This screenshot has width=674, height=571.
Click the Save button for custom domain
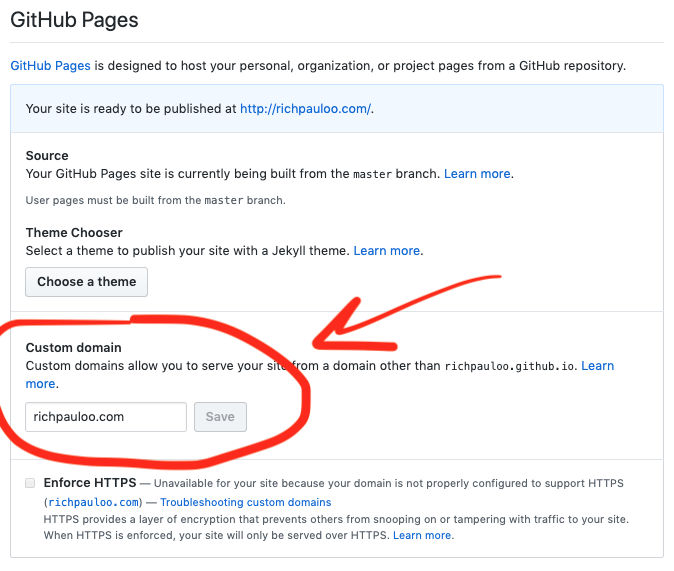[x=220, y=417]
